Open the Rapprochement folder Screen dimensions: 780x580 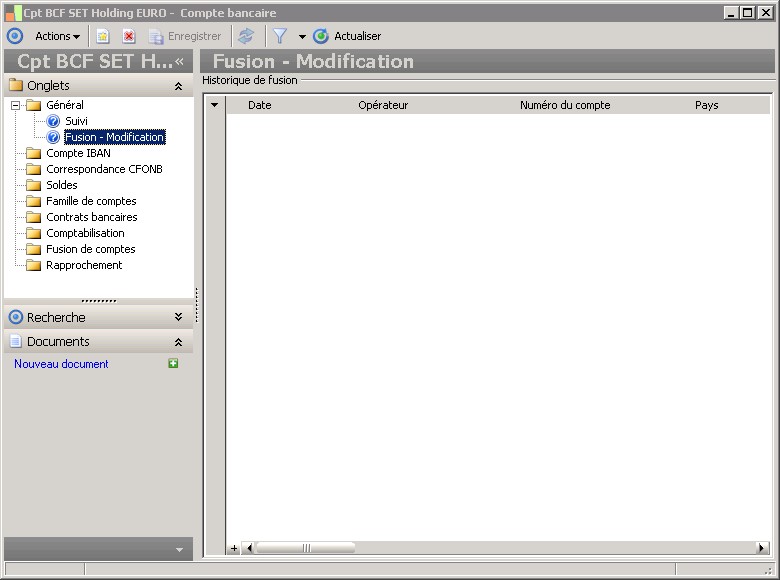tap(84, 265)
